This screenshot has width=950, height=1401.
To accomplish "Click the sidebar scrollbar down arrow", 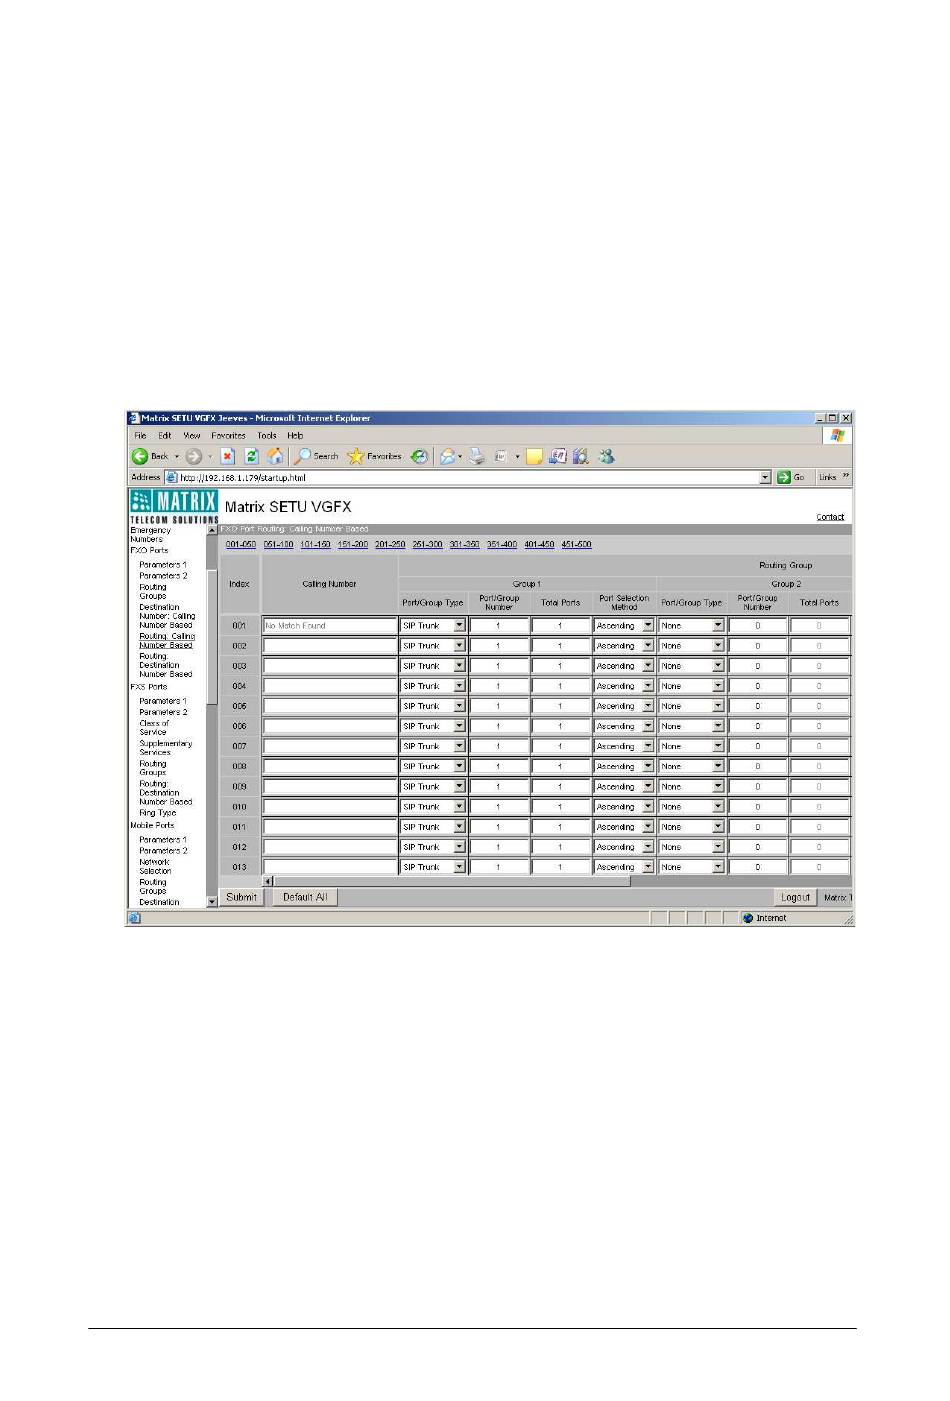I will coord(212,901).
